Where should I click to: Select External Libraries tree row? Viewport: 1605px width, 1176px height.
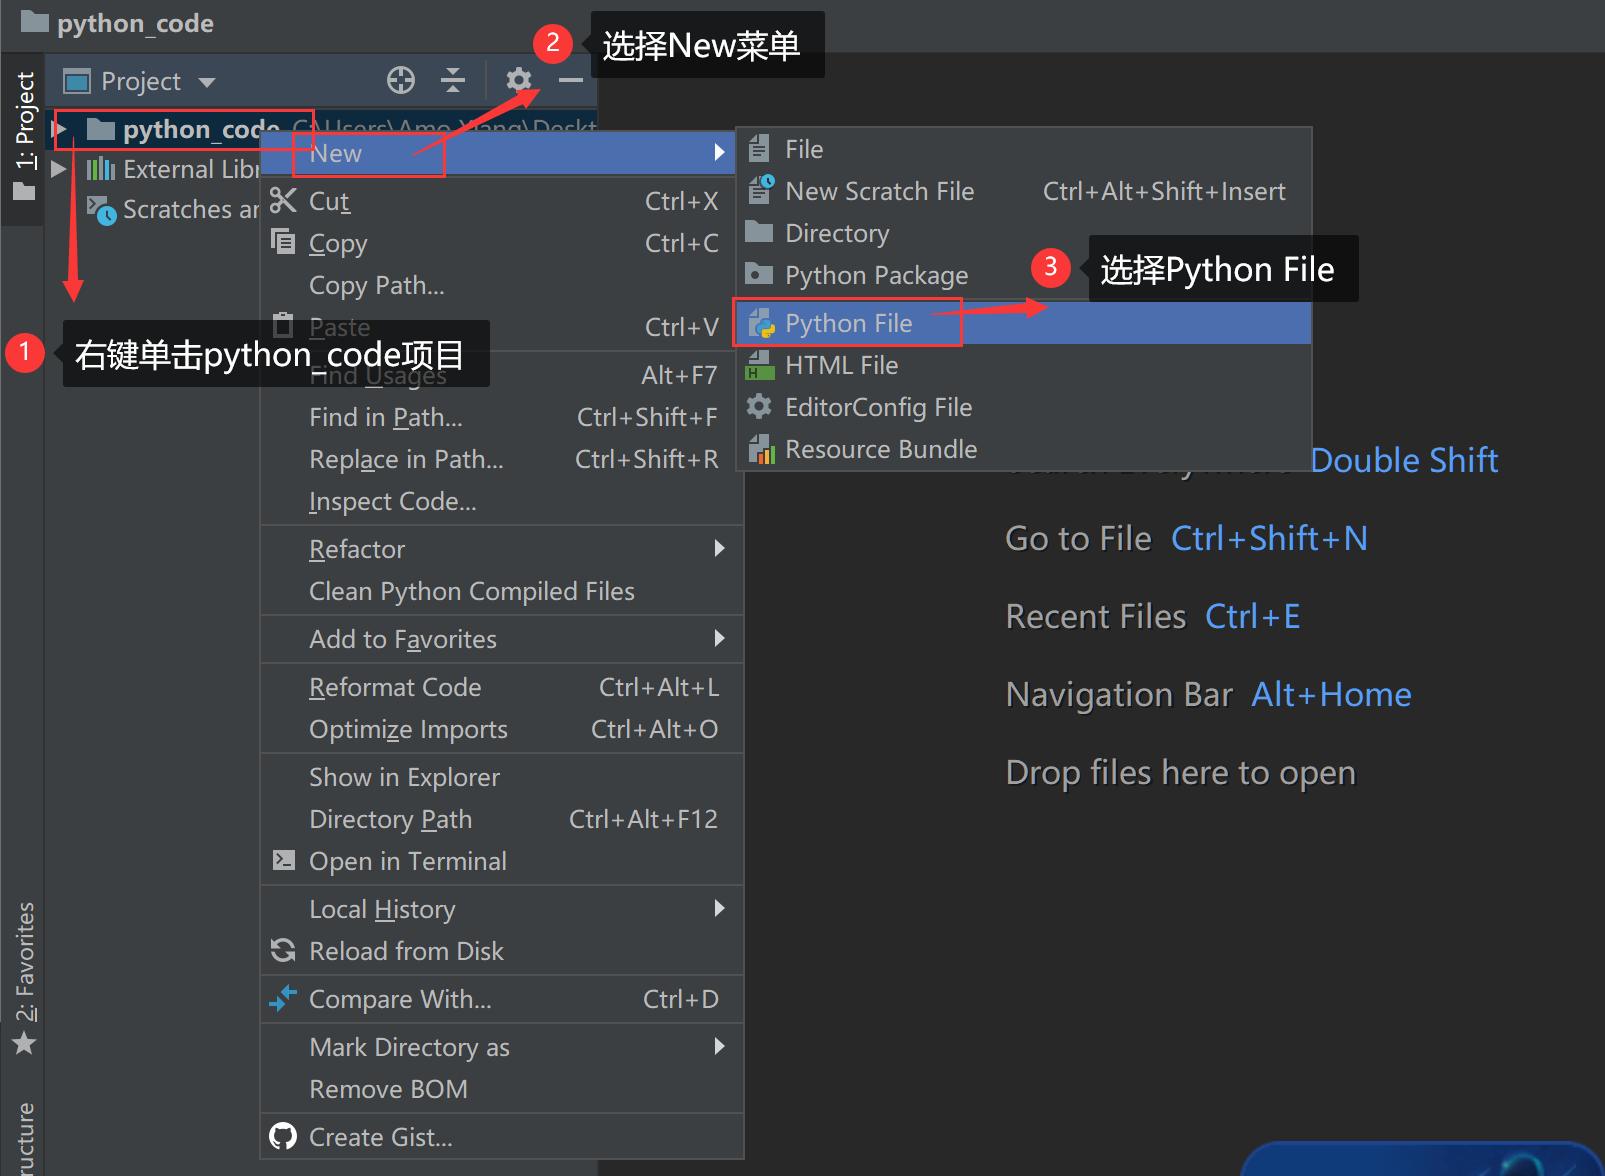pos(153,169)
